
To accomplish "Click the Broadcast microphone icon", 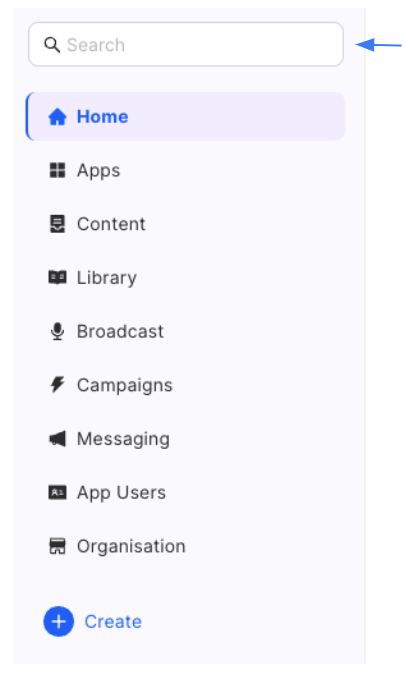I will pos(57,332).
